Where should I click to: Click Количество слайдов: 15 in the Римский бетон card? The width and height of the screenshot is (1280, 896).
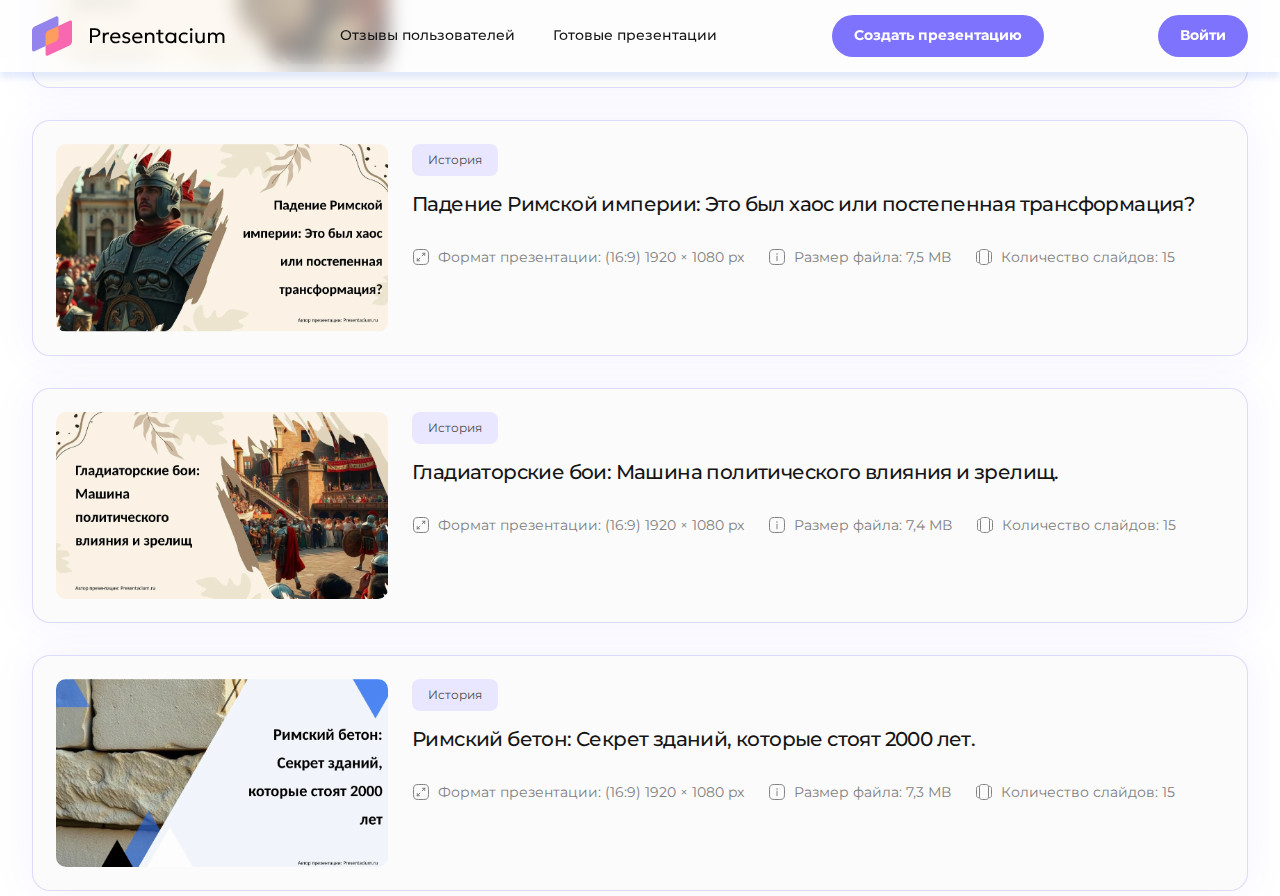tap(1088, 792)
